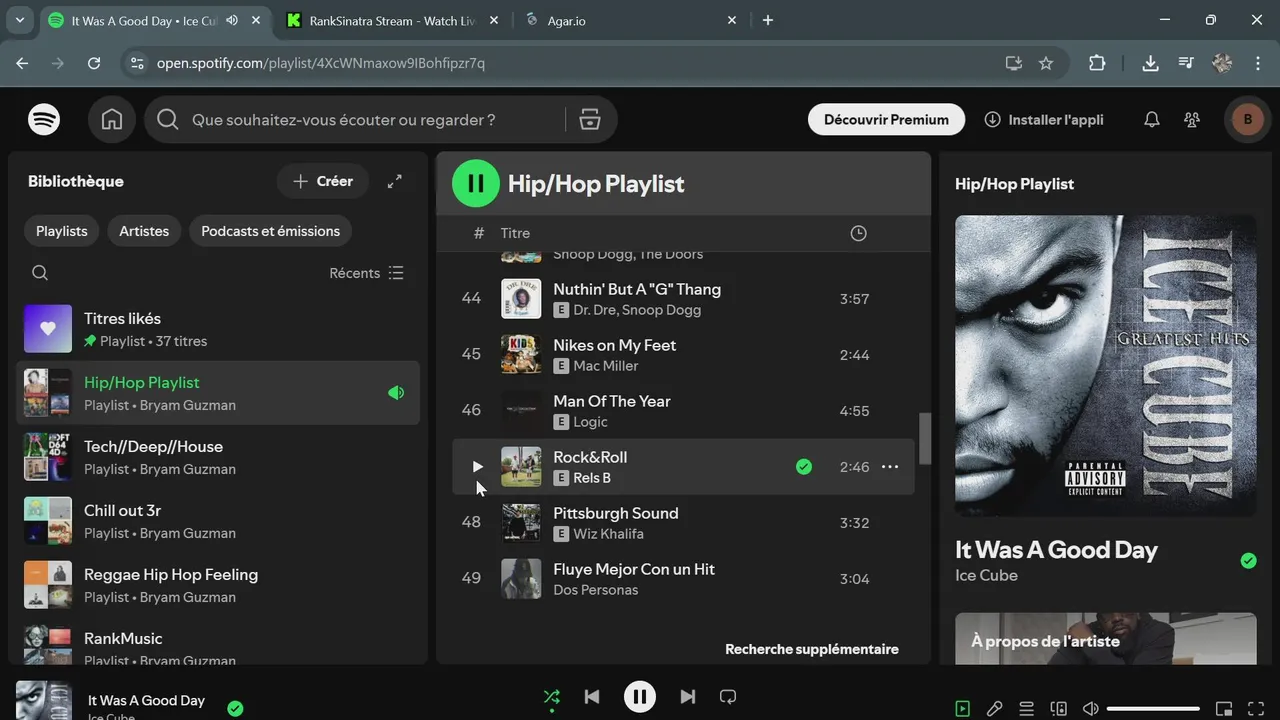Open Chrome extensions puzzle icon
Screen dimensions: 1280x720
pos(1097,63)
